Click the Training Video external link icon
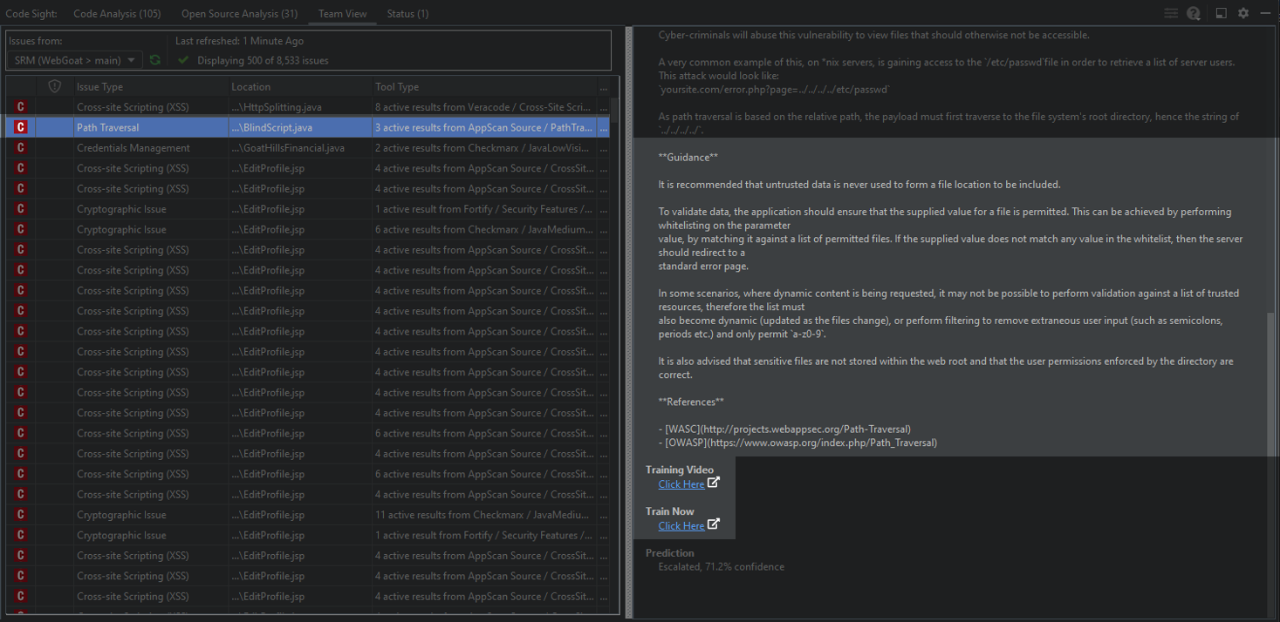The width and height of the screenshot is (1280, 622). click(x=713, y=483)
